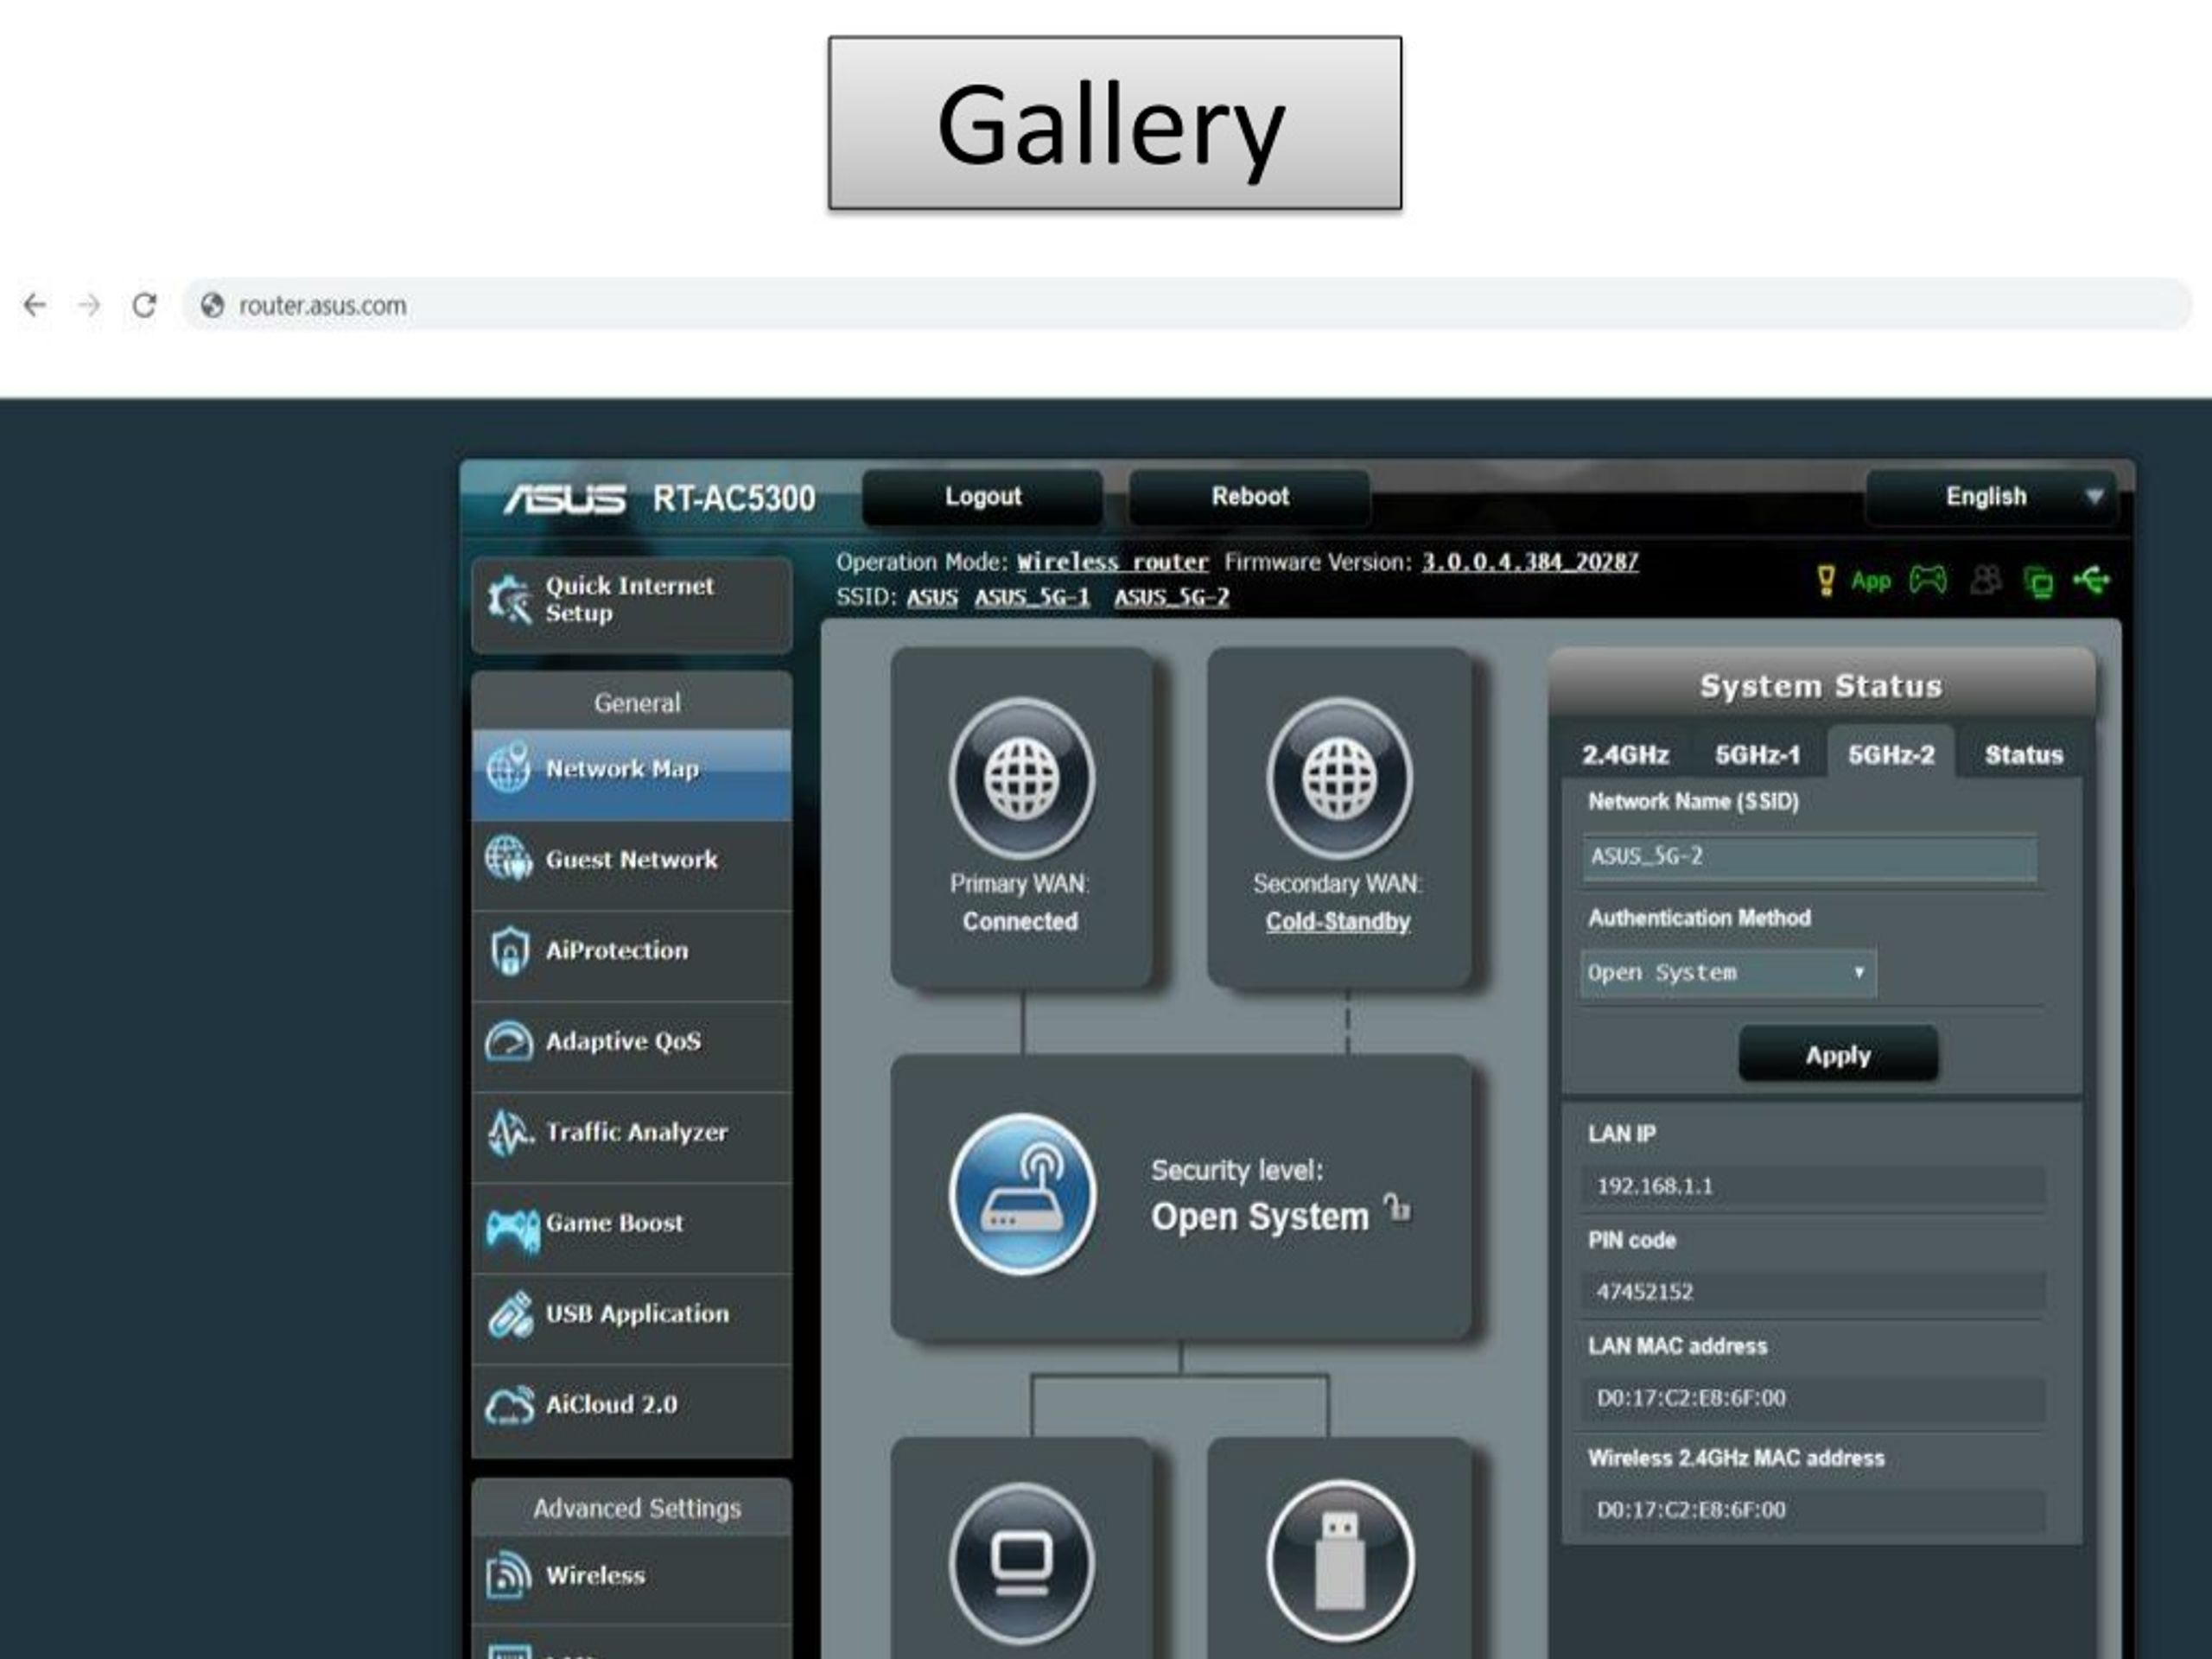Click the Network Map globe icon
The image size is (2212, 1659).
(508, 768)
